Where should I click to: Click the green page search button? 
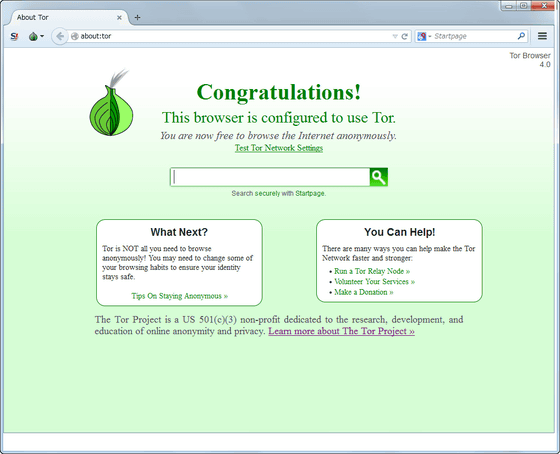[379, 177]
